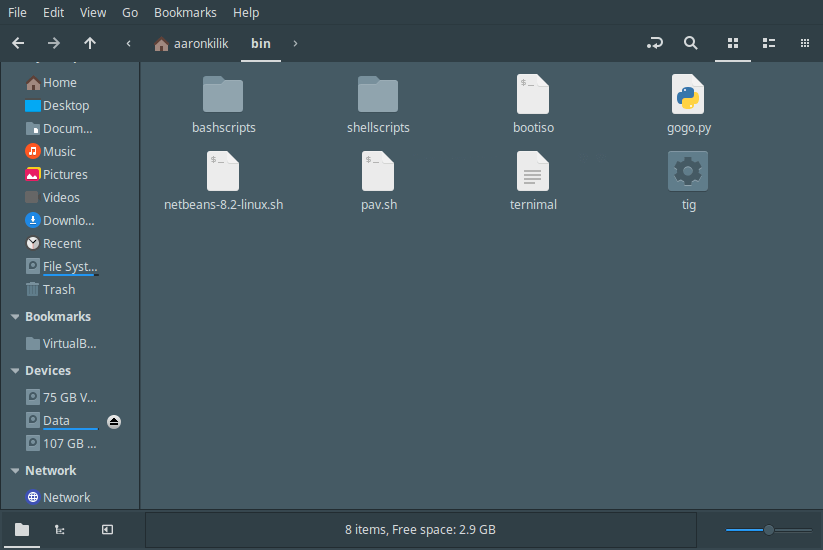Show Places in the sidebar
Screen dimensions: 823x550
click(22, 529)
